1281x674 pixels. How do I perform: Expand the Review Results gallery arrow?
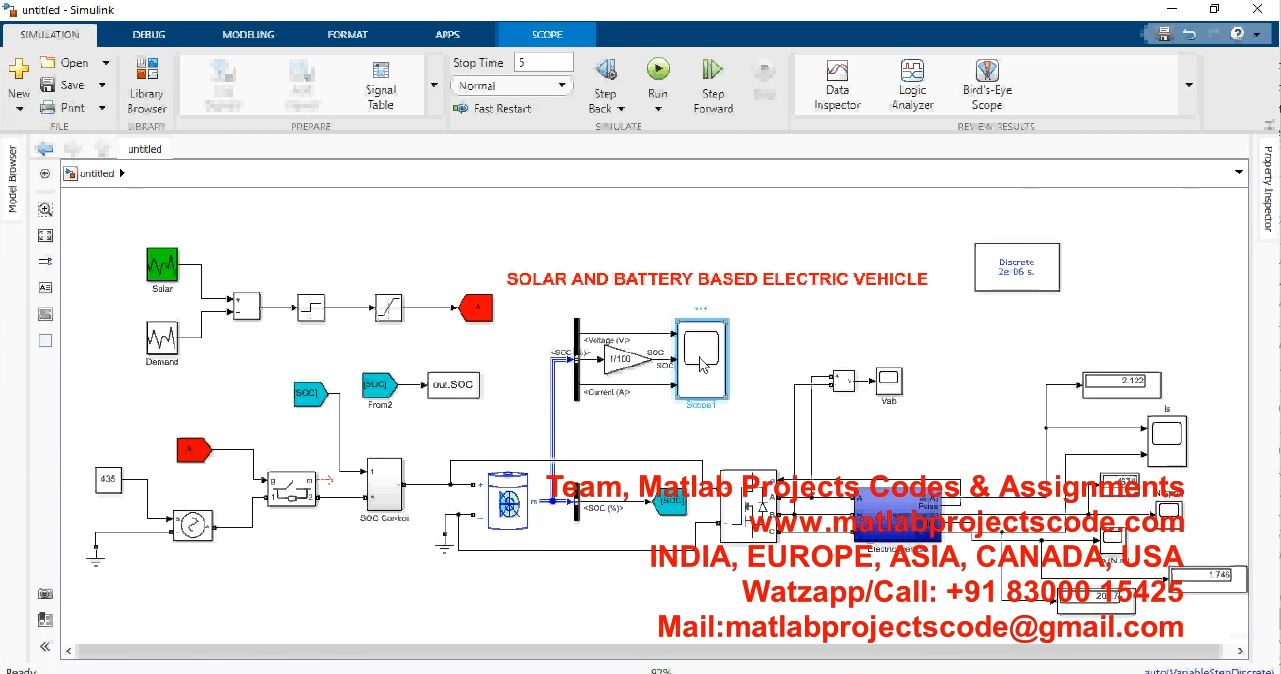[x=1189, y=85]
